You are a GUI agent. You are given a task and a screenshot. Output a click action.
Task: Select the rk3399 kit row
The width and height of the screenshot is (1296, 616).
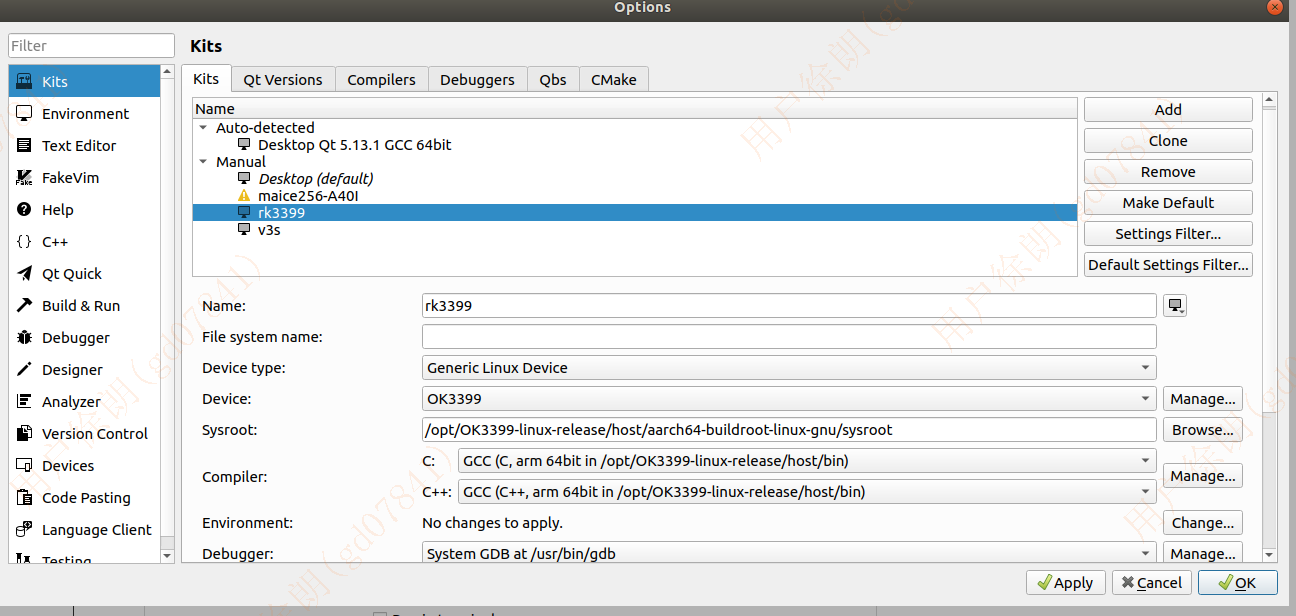(x=635, y=213)
